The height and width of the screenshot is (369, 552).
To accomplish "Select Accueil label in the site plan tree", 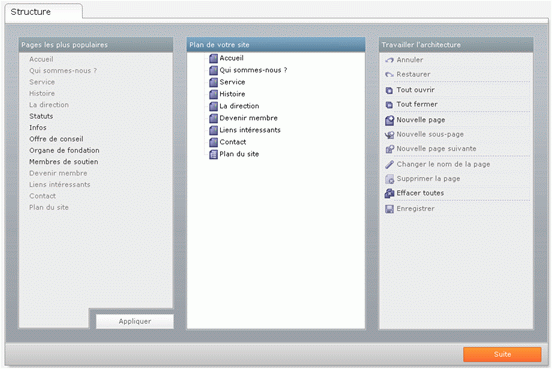I will [x=231, y=58].
